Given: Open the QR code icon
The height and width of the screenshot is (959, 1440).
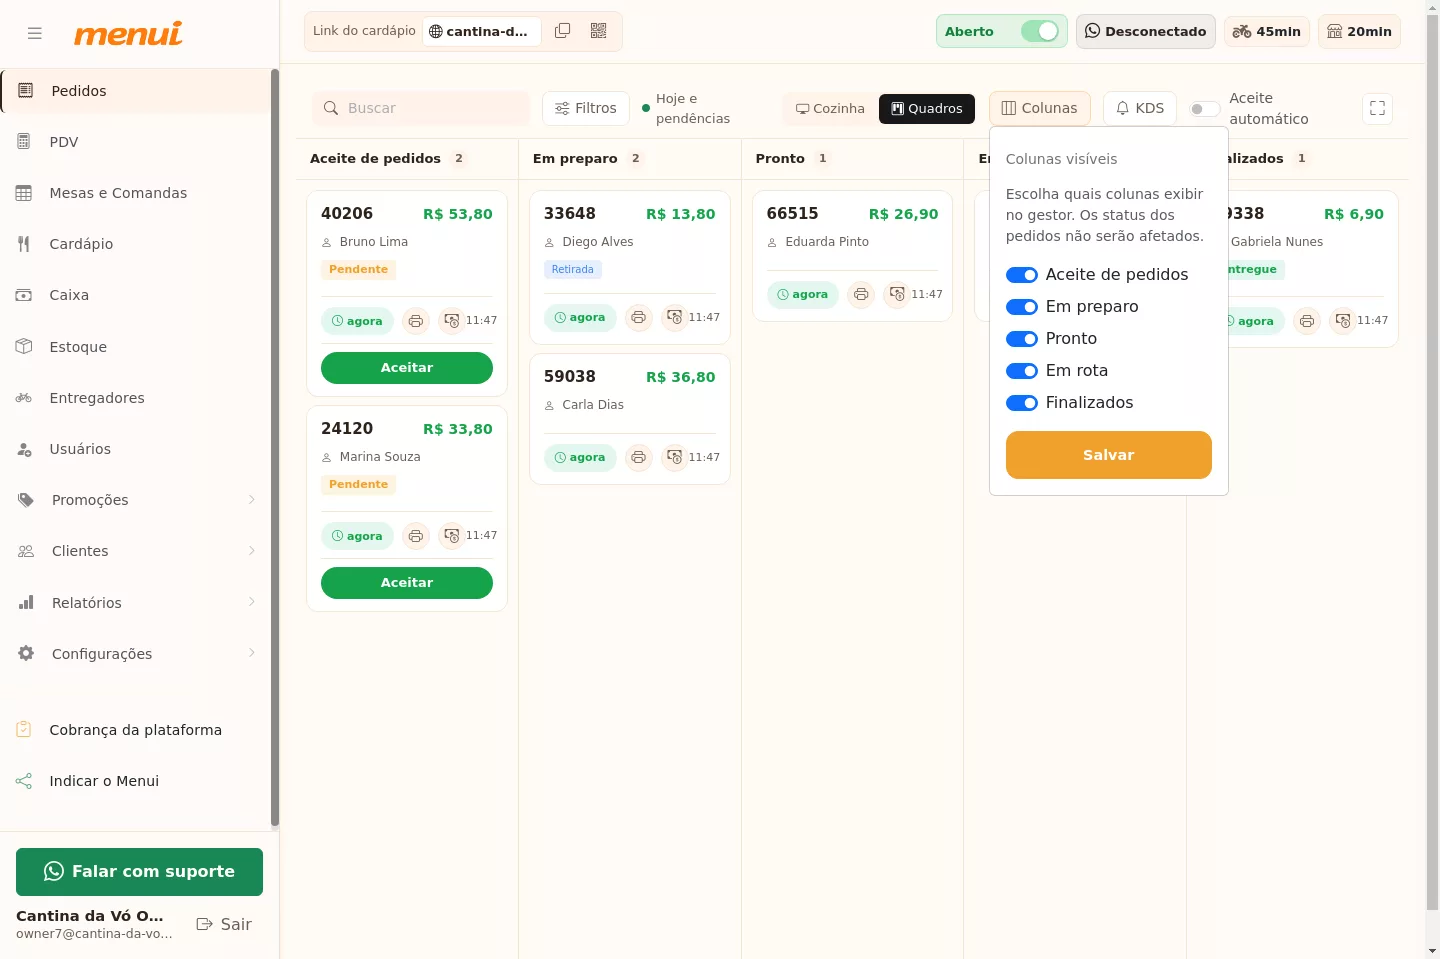Looking at the screenshot, I should [x=599, y=31].
